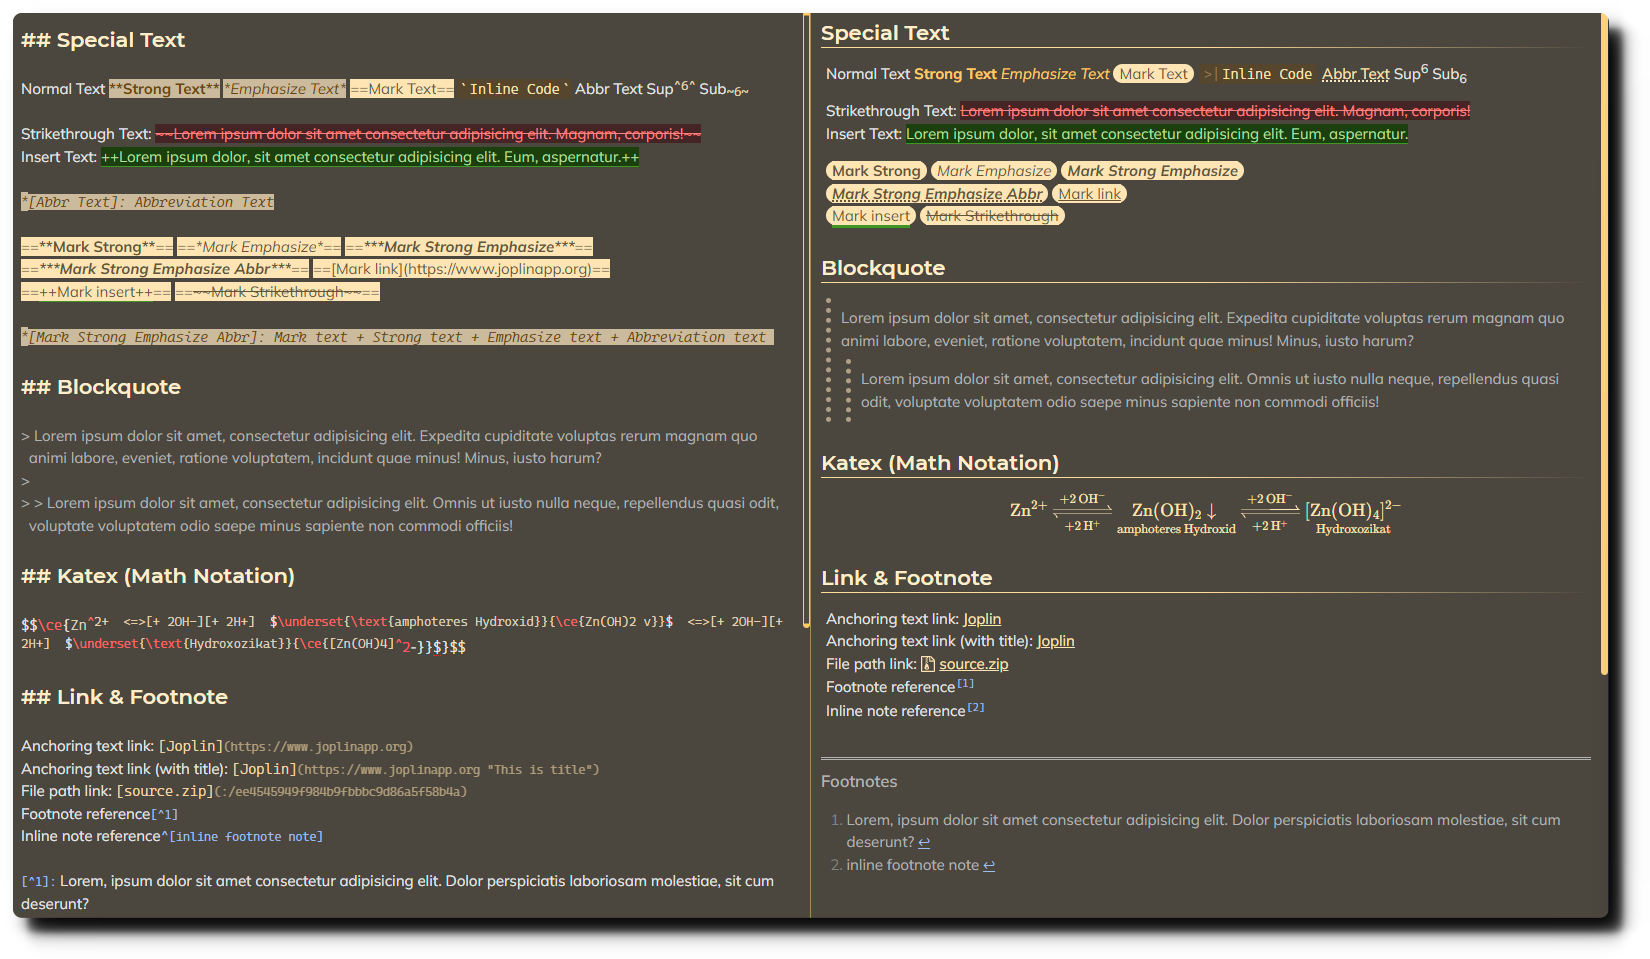Click the "## Link & Footnote" editor heading
The image size is (1650, 959).
[x=124, y=697]
